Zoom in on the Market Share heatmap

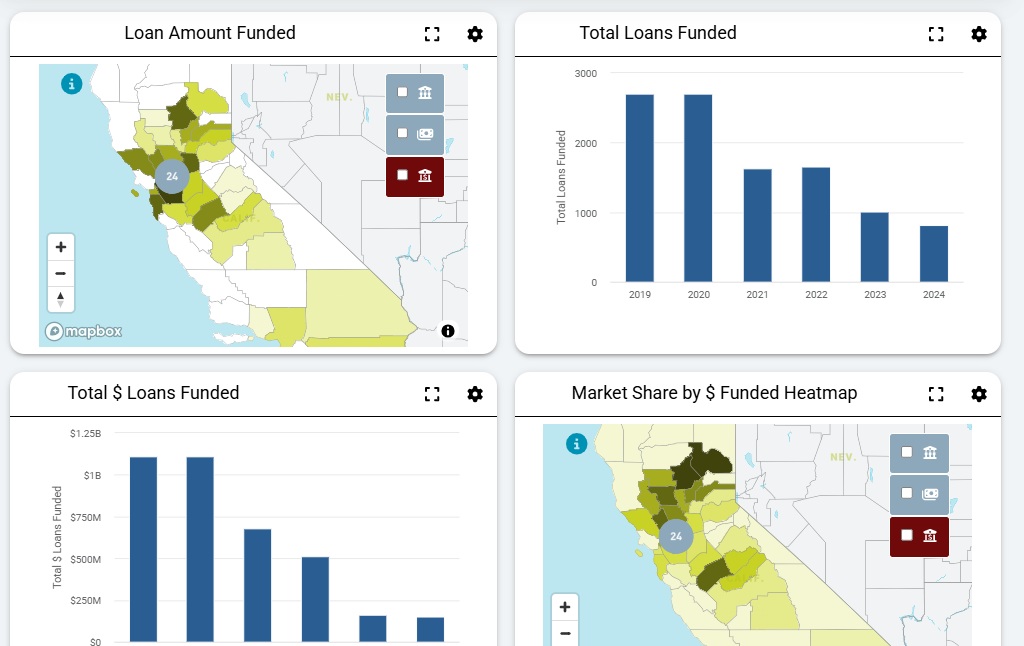pyautogui.click(x=565, y=607)
